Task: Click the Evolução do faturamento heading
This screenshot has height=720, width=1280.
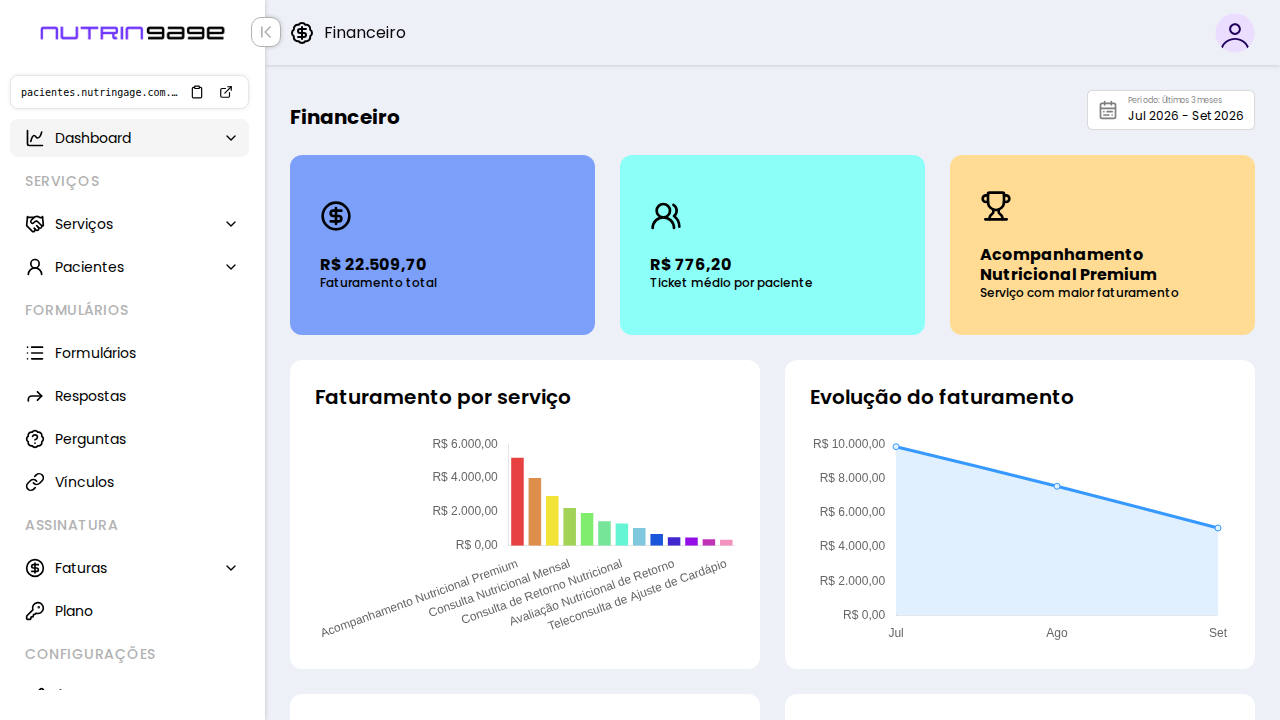Action: tap(942, 397)
